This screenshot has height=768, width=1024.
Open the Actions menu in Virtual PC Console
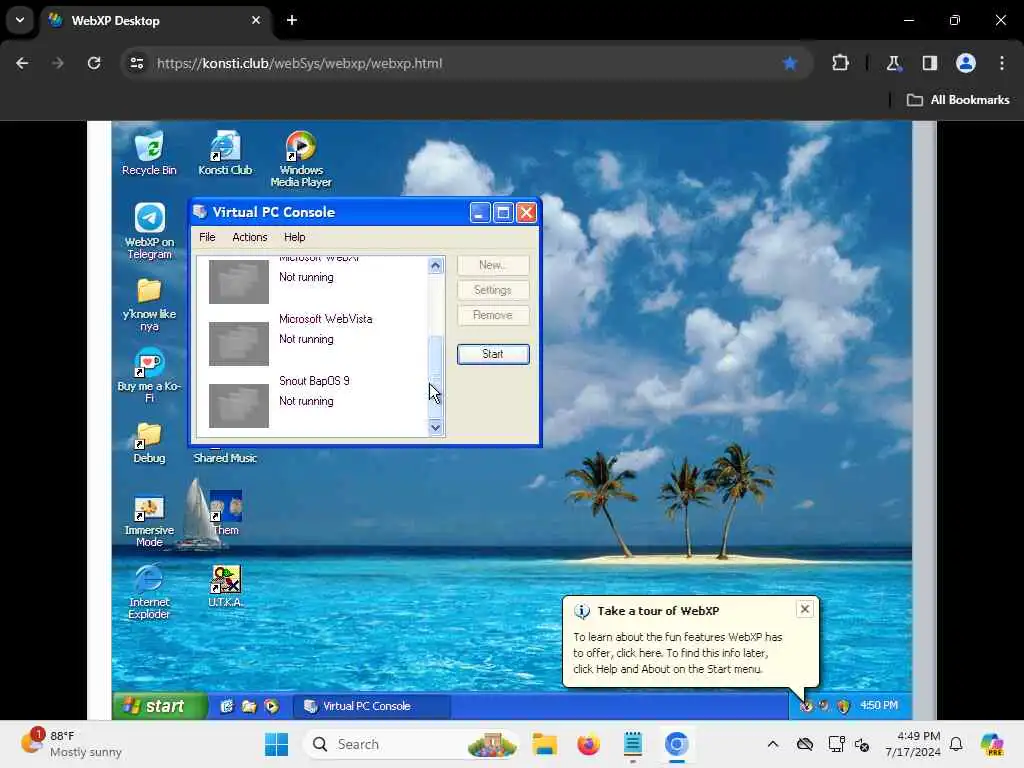(x=249, y=237)
